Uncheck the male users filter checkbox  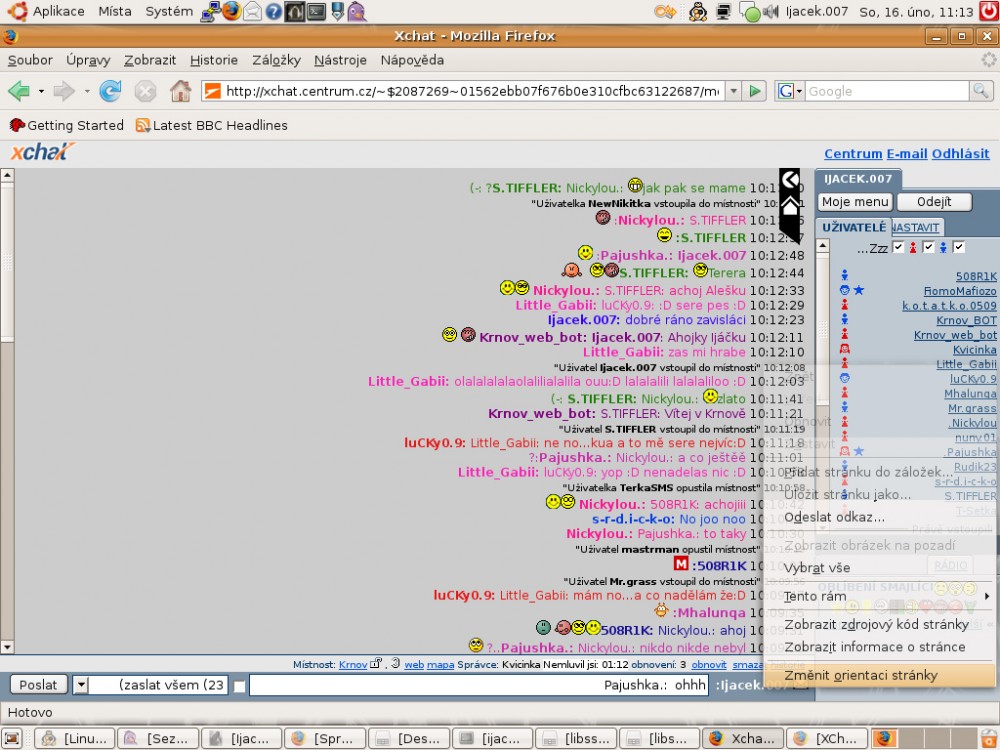(x=959, y=247)
